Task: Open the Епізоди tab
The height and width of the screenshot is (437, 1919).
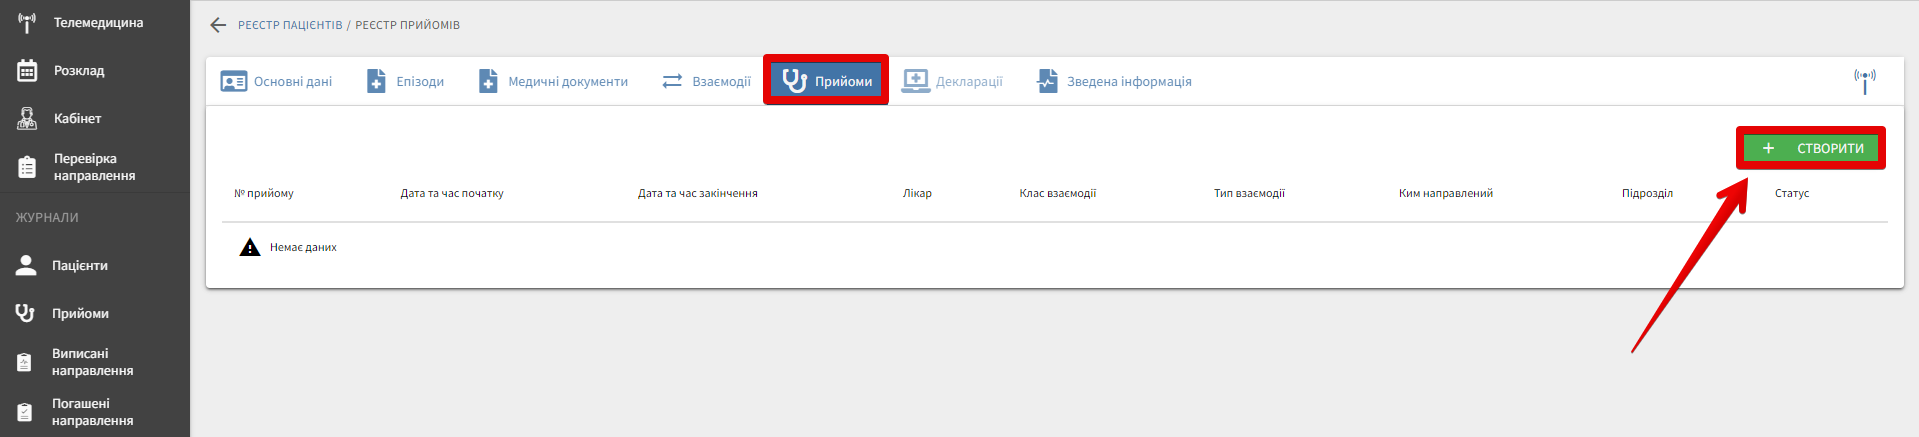Action: 406,82
